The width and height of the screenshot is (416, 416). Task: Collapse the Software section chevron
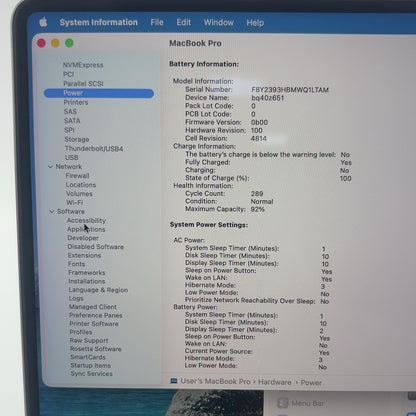tap(52, 211)
